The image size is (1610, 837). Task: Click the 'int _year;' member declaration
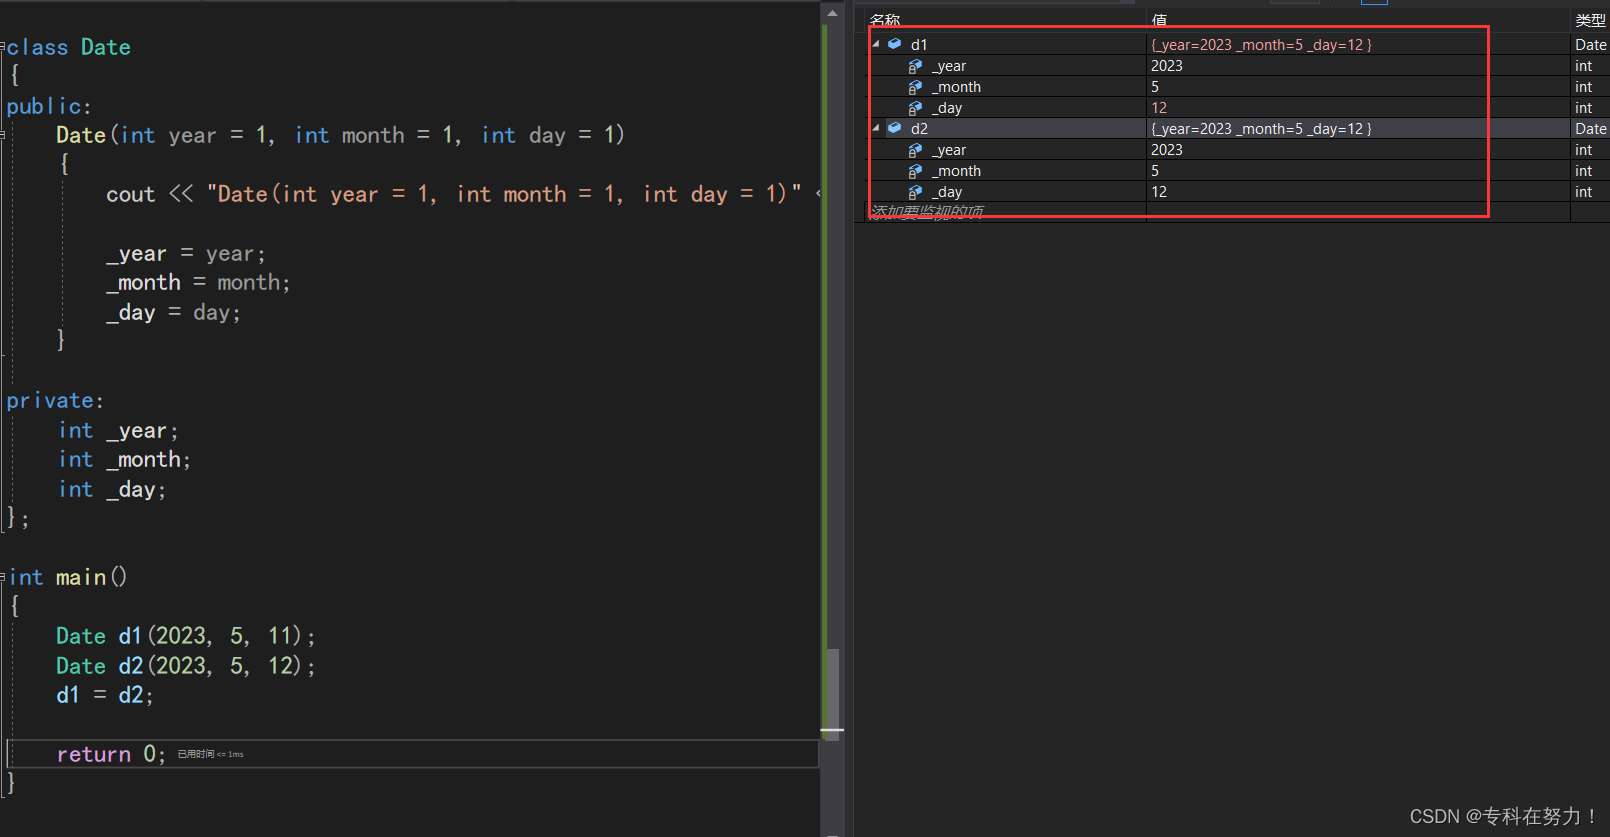click(118, 431)
